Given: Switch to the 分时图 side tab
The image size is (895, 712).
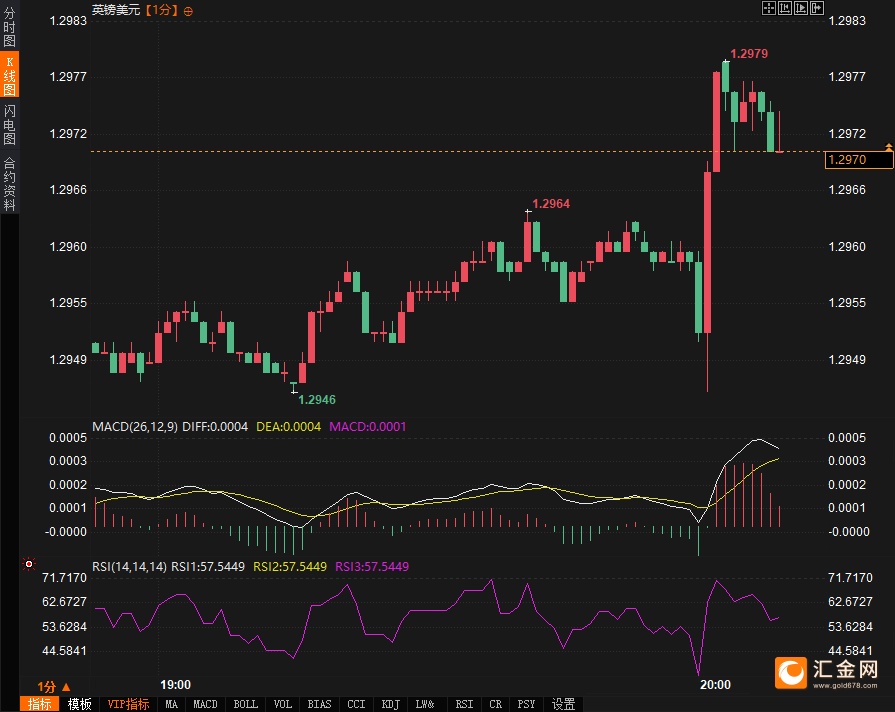Looking at the screenshot, I should tap(10, 27).
